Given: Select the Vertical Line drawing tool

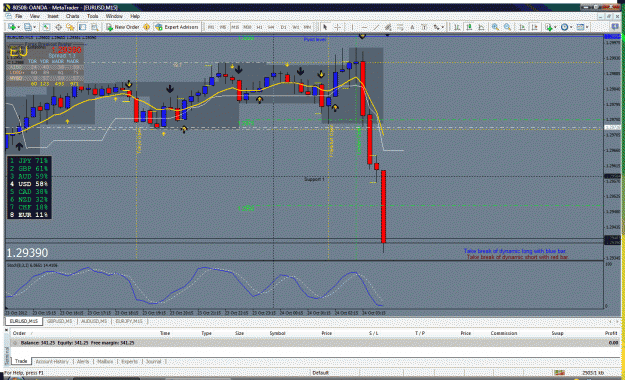Looking at the screenshot, I should (352, 27).
